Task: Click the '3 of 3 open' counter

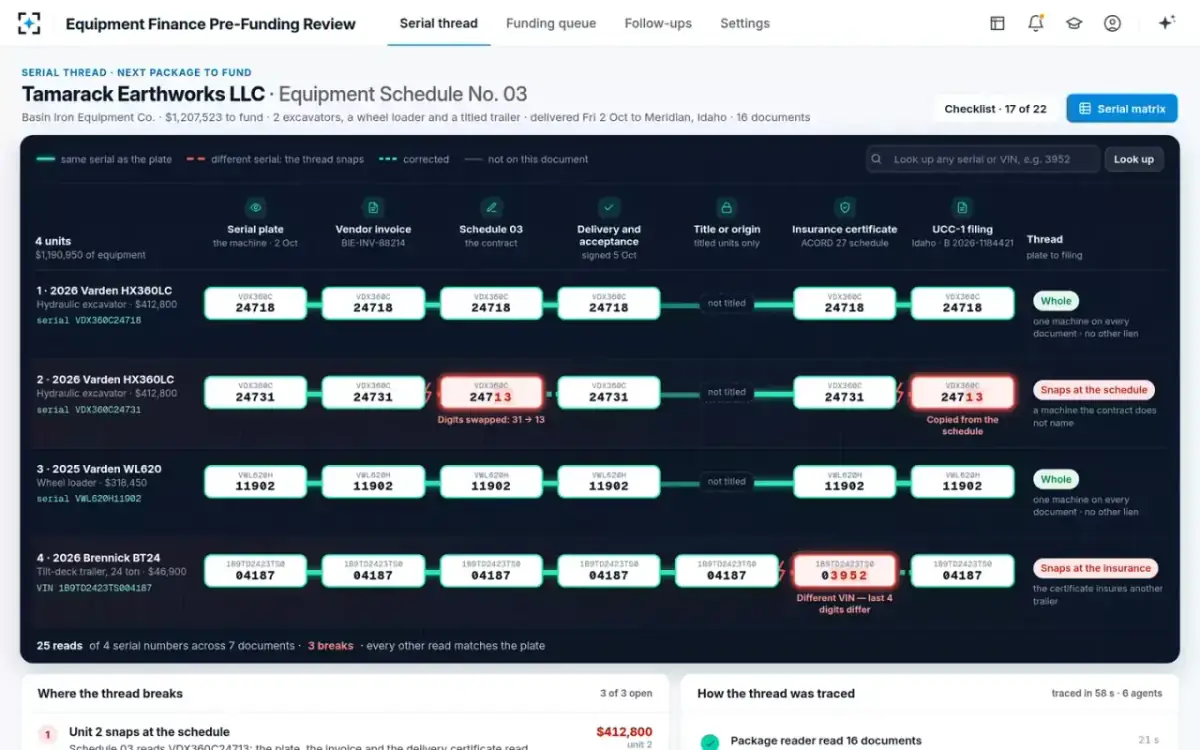Action: point(626,693)
